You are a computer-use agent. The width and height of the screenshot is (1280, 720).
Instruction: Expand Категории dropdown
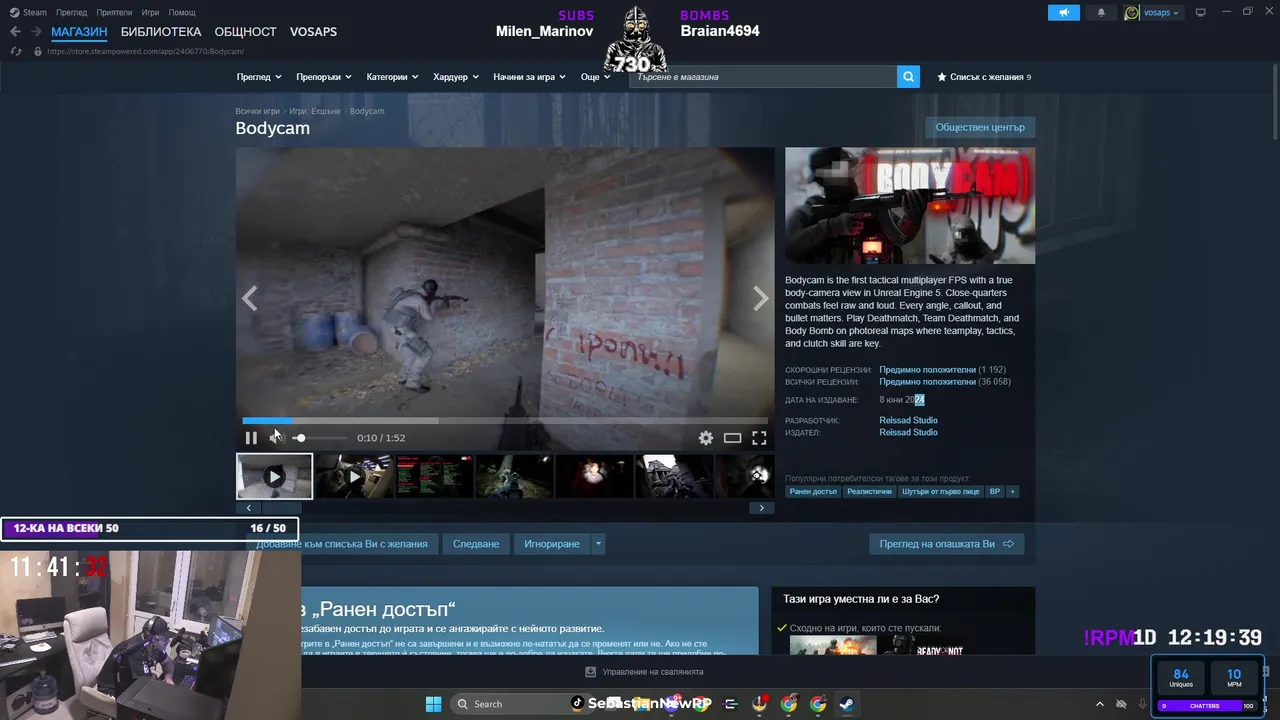click(392, 77)
